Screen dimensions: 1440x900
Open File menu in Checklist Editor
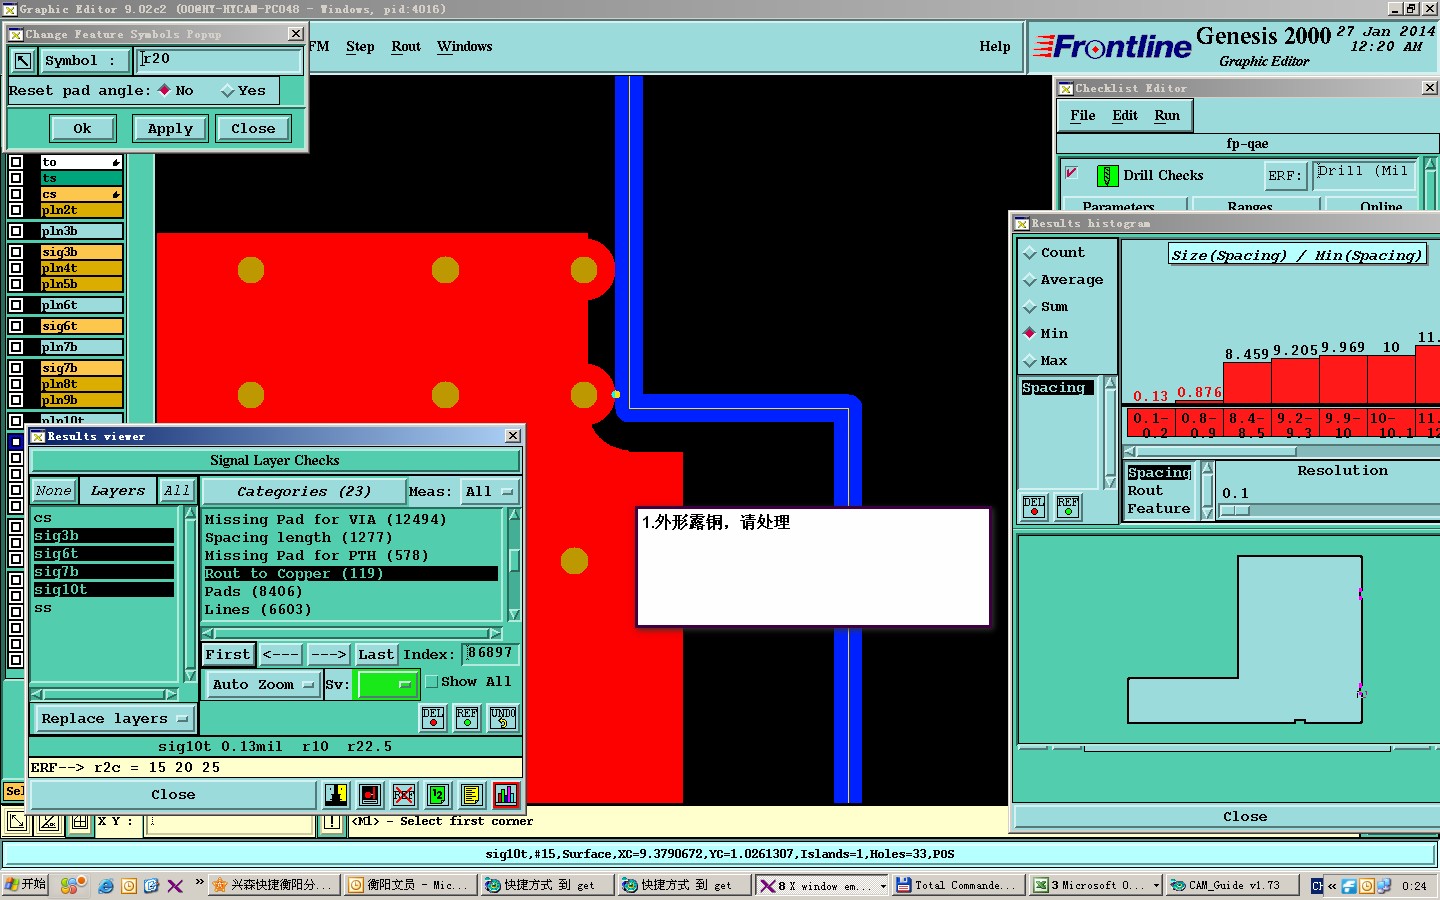point(1082,116)
